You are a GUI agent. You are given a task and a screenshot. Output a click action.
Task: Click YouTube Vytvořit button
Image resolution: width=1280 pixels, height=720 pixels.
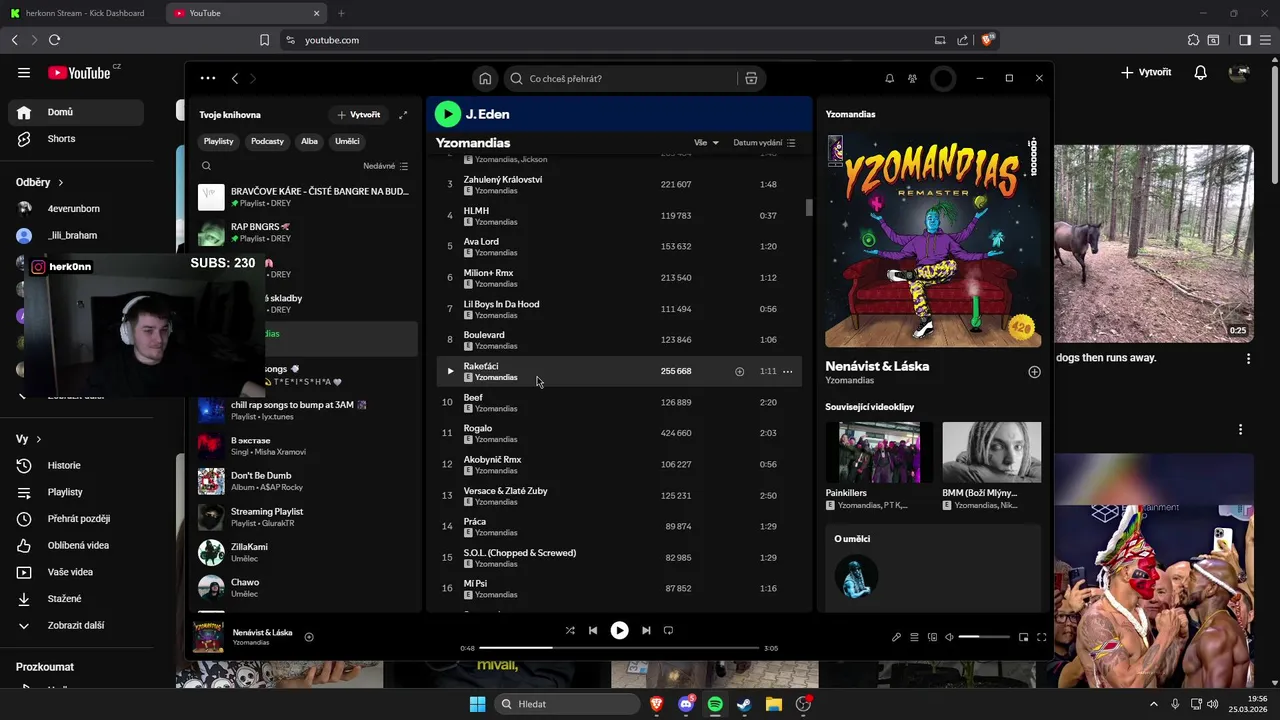point(1146,72)
